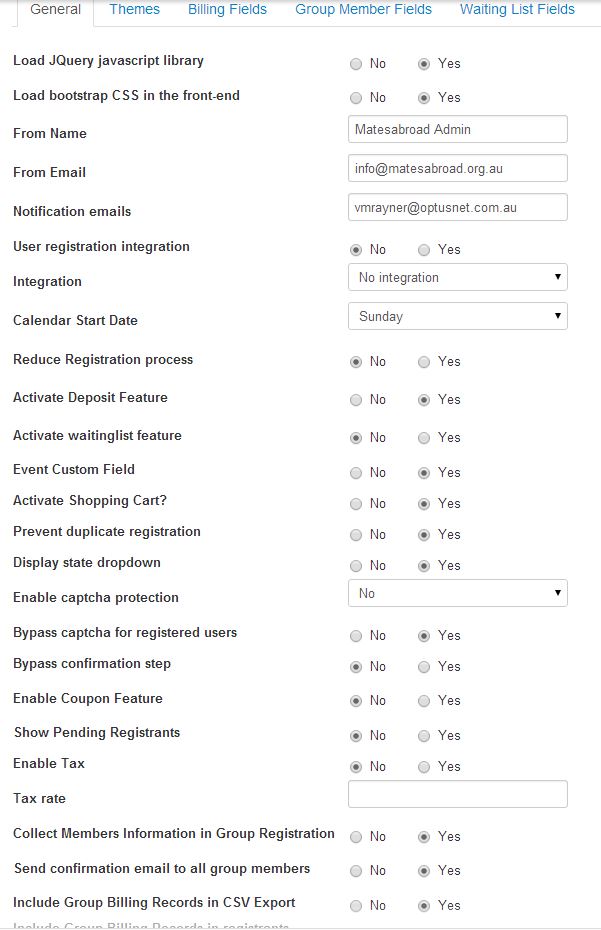The height and width of the screenshot is (930, 601).
Task: Enable Reduce Registration process with Yes
Action: 425,362
